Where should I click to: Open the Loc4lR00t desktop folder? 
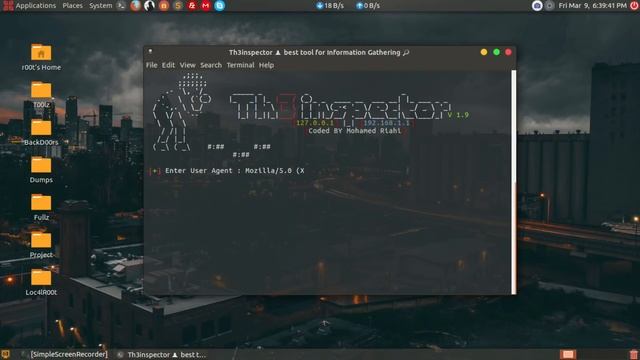(41, 282)
